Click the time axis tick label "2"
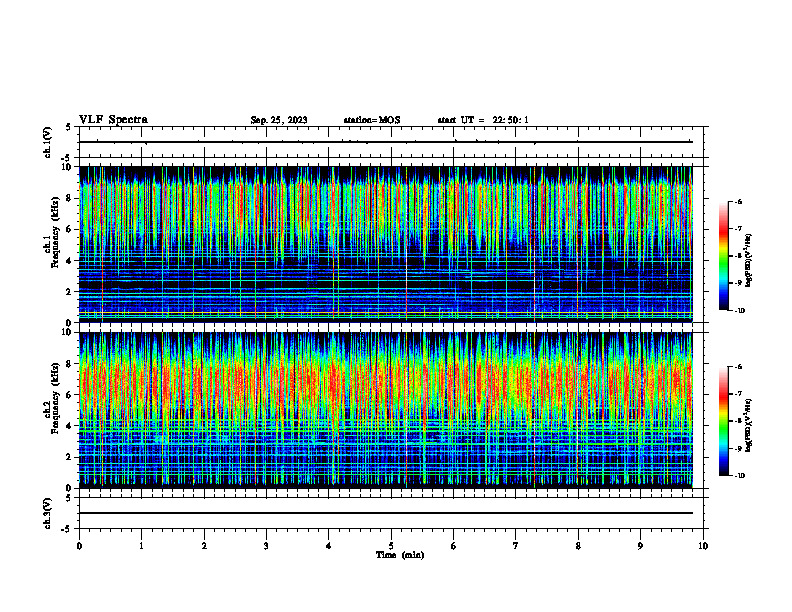Image resolution: width=792 pixels, height=612 pixels. coord(204,546)
